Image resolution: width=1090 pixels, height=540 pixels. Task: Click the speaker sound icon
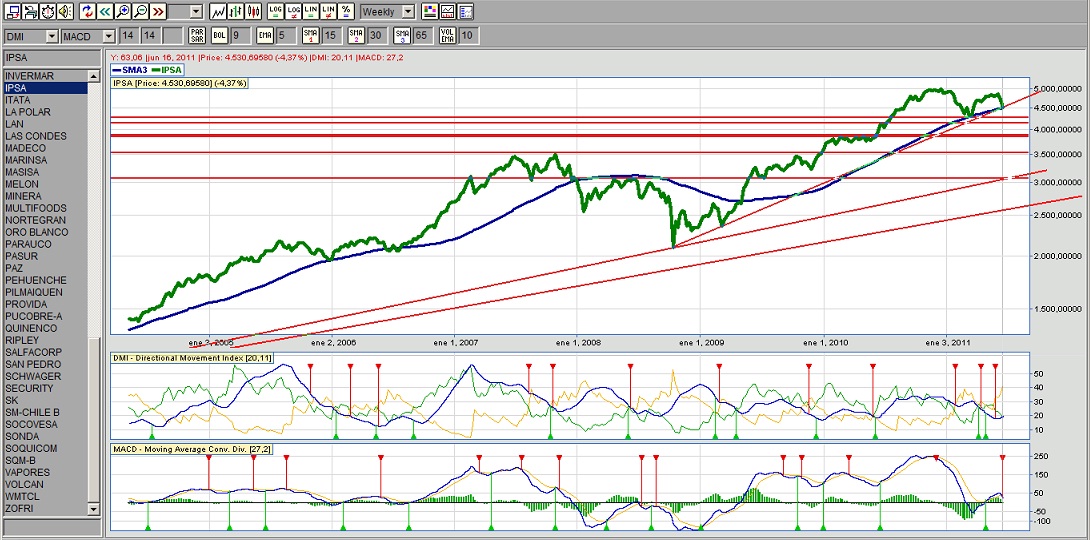tap(64, 12)
